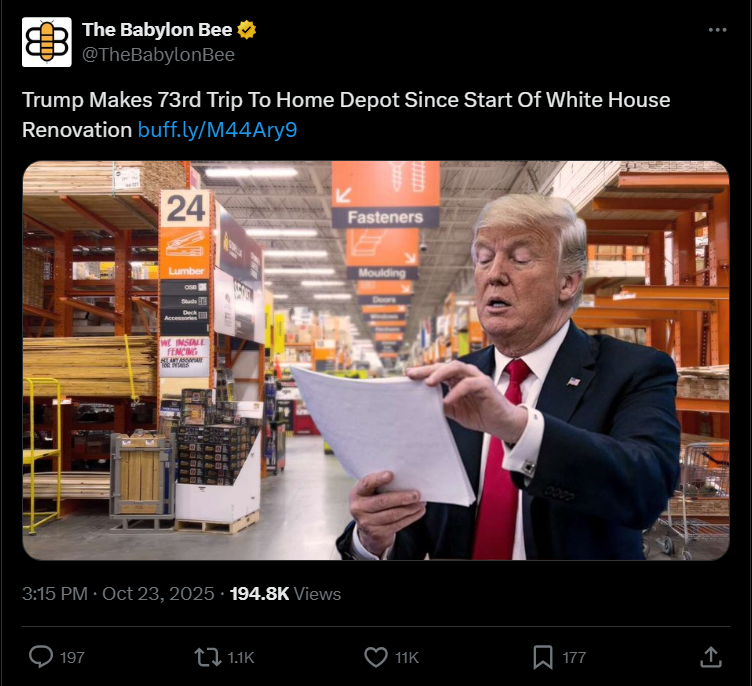The height and width of the screenshot is (686, 752).
Task: Click the tweet headline text
Action: tap(346, 115)
